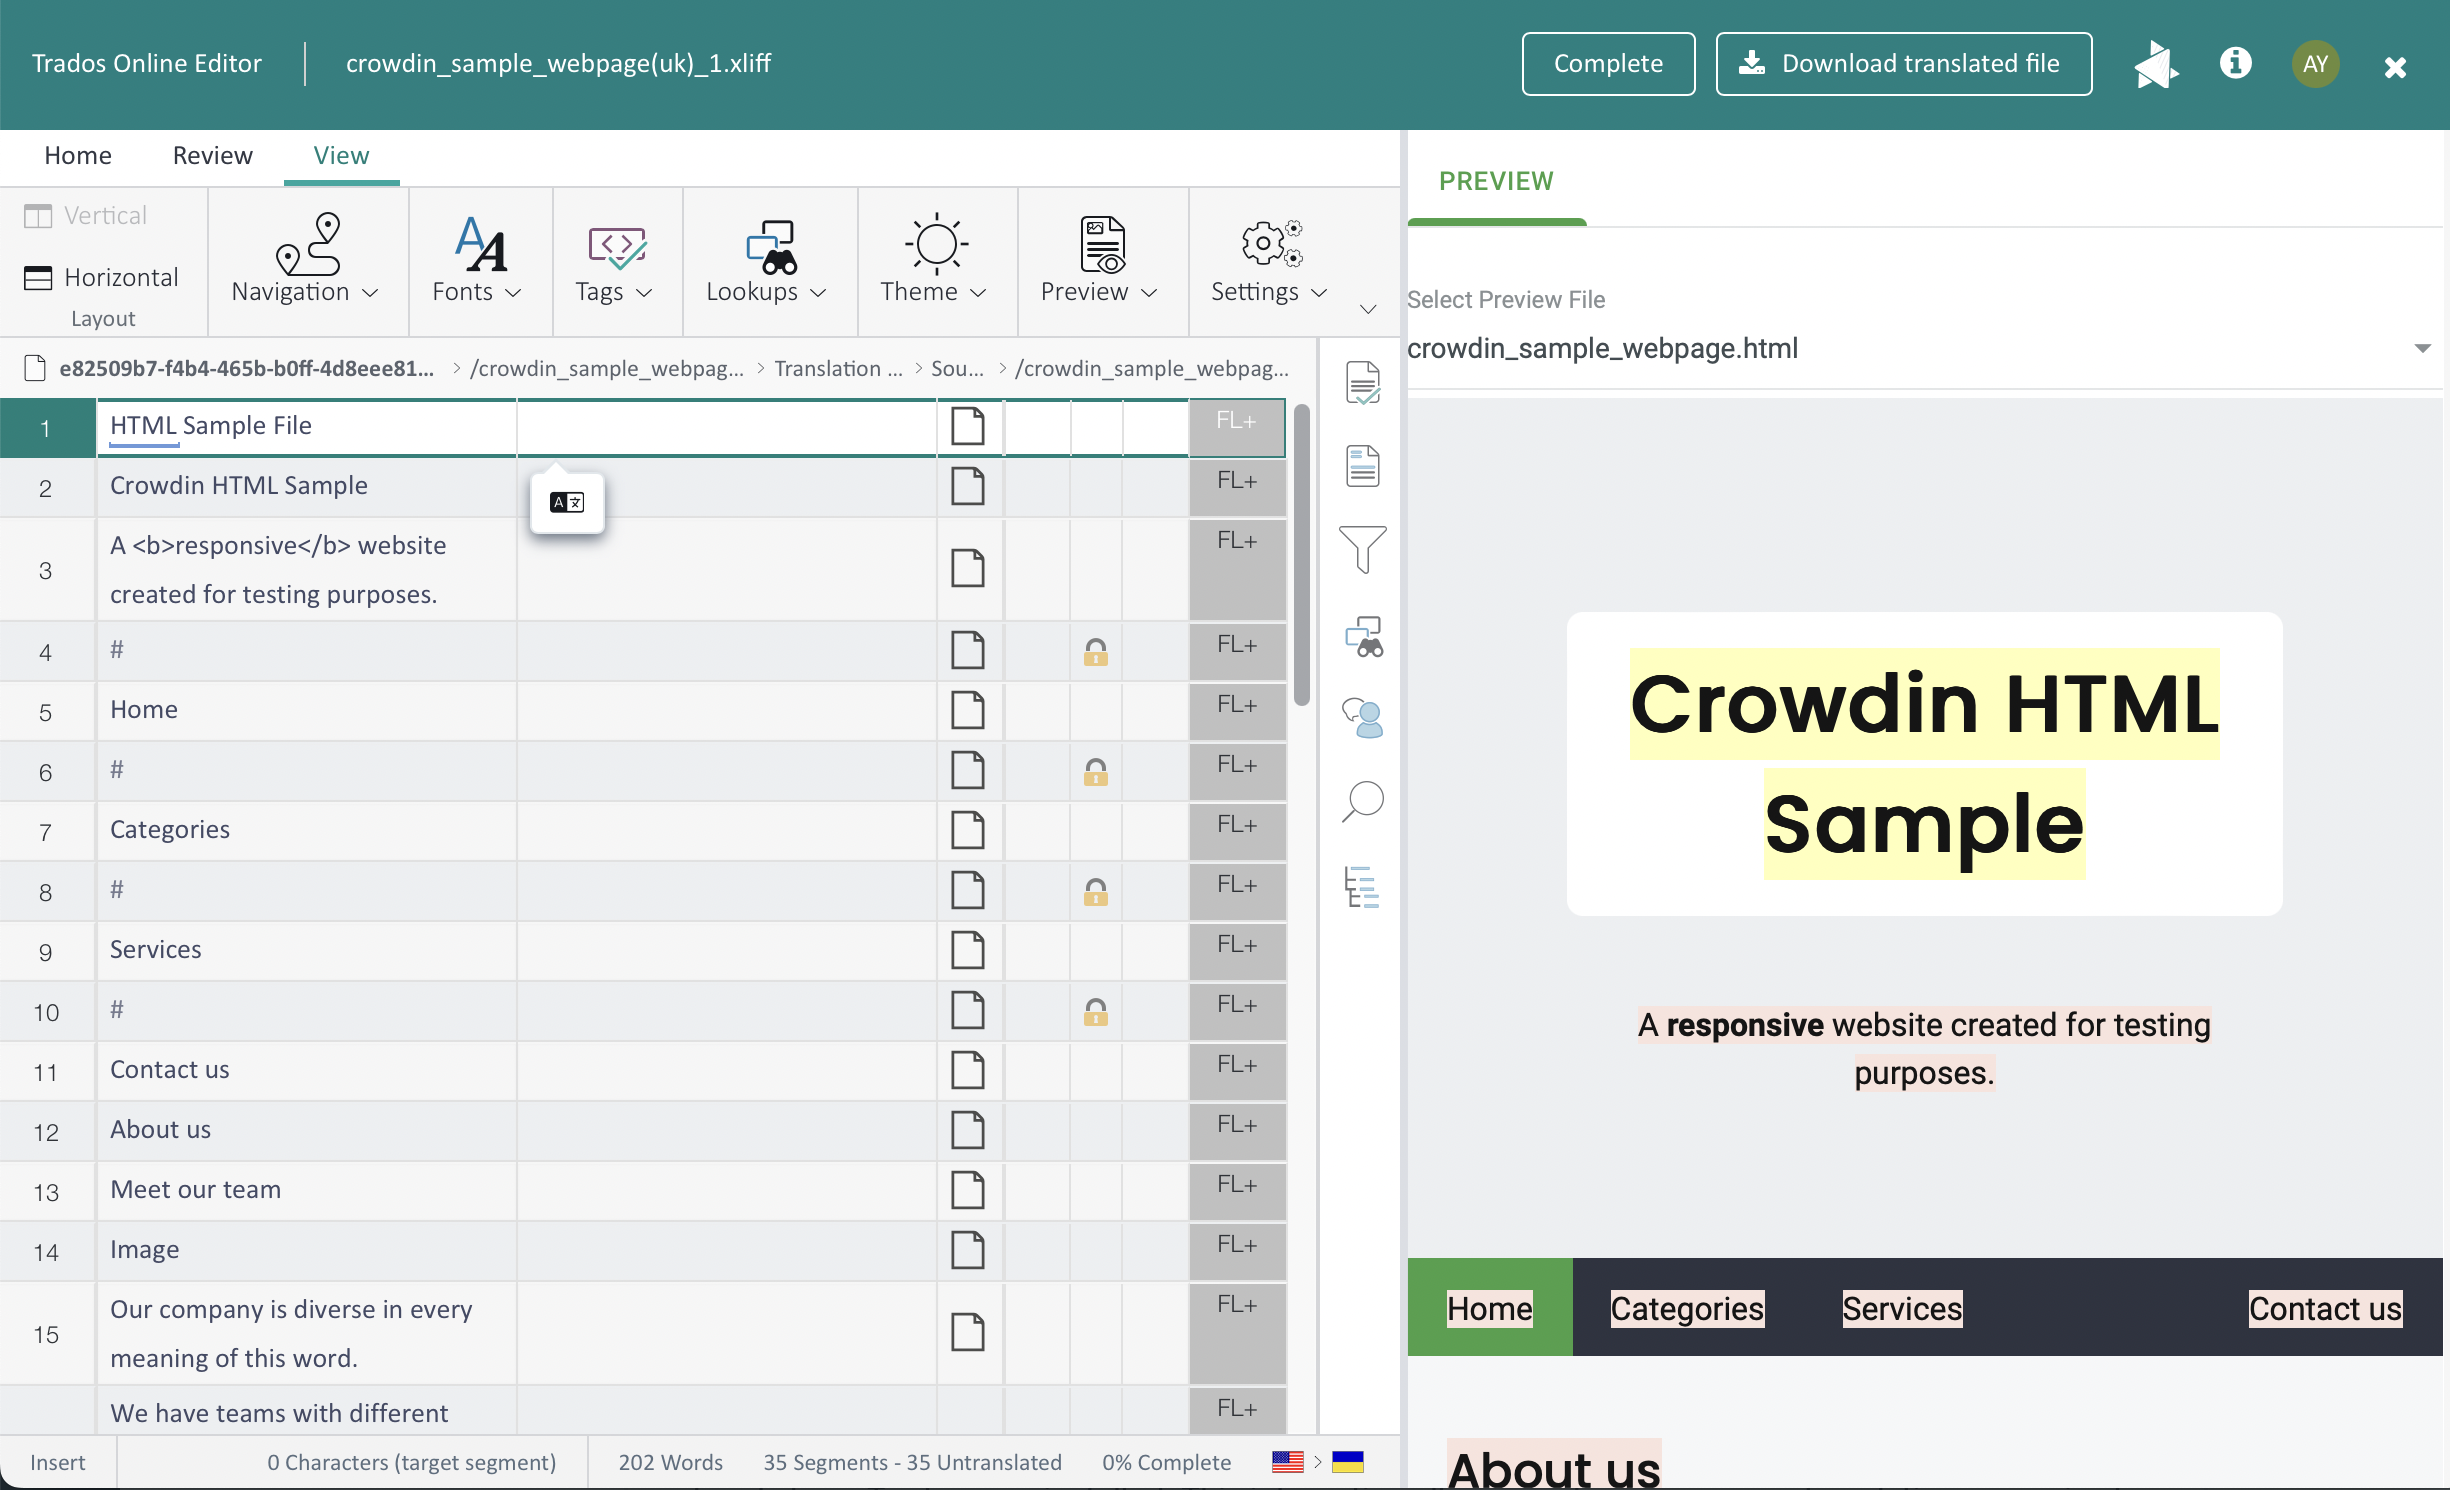This screenshot has height=1490, width=2450.
Task: Download the translated file
Action: click(1903, 64)
